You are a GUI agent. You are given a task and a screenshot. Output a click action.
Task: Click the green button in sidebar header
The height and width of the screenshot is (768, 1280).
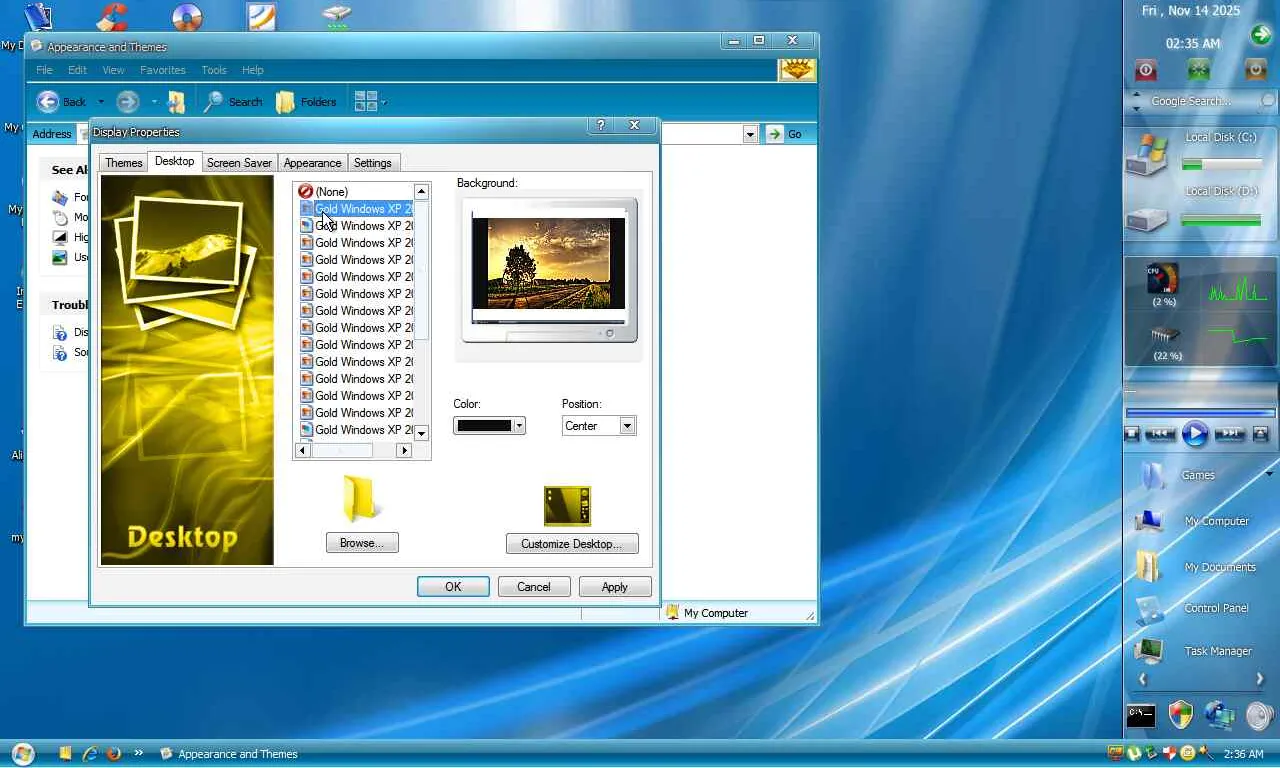pos(1198,70)
